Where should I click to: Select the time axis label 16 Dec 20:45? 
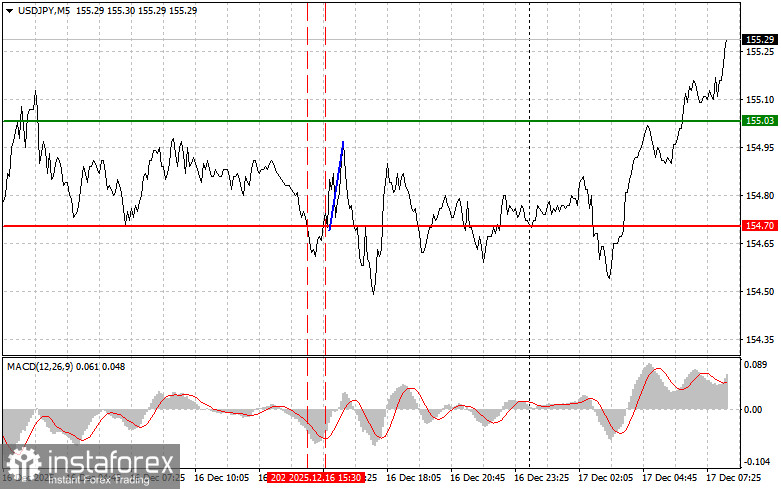tap(477, 478)
